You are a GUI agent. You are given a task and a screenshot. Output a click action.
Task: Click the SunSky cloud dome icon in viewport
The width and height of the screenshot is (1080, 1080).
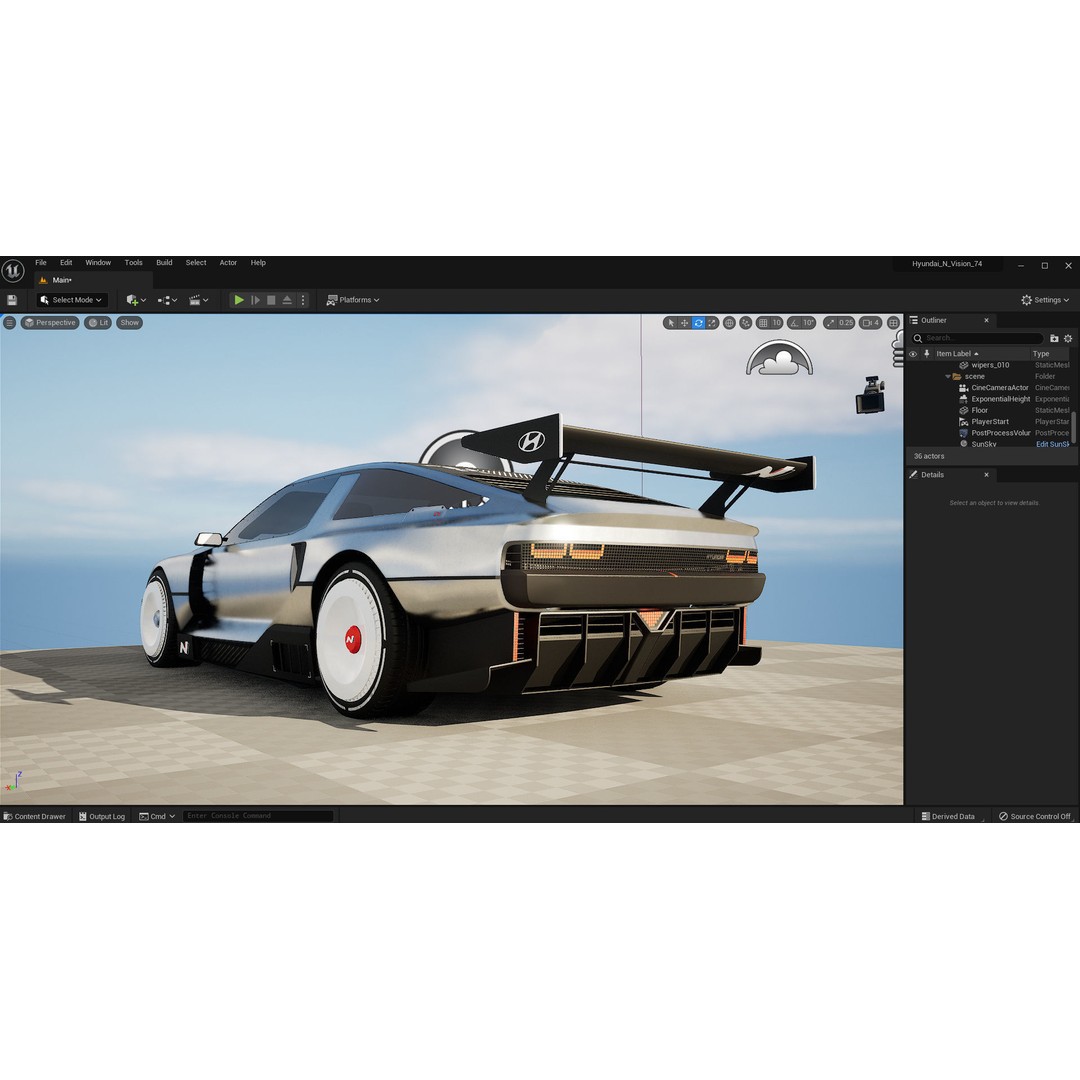pyautogui.click(x=779, y=358)
